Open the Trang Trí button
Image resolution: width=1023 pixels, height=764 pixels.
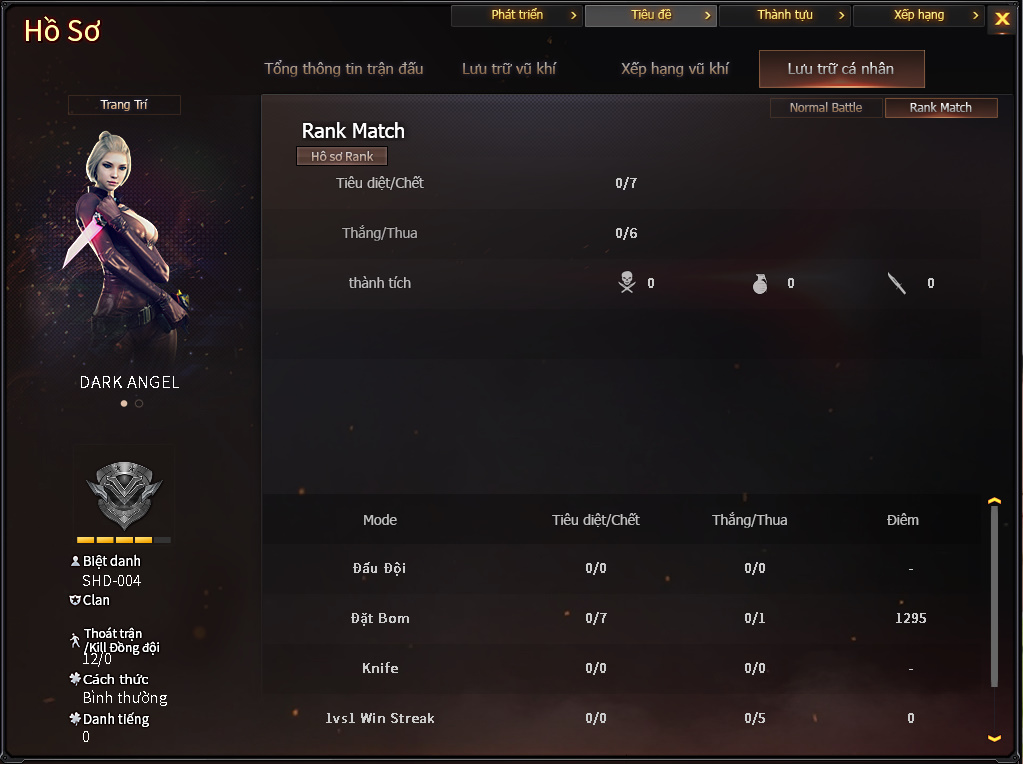[x=124, y=104]
